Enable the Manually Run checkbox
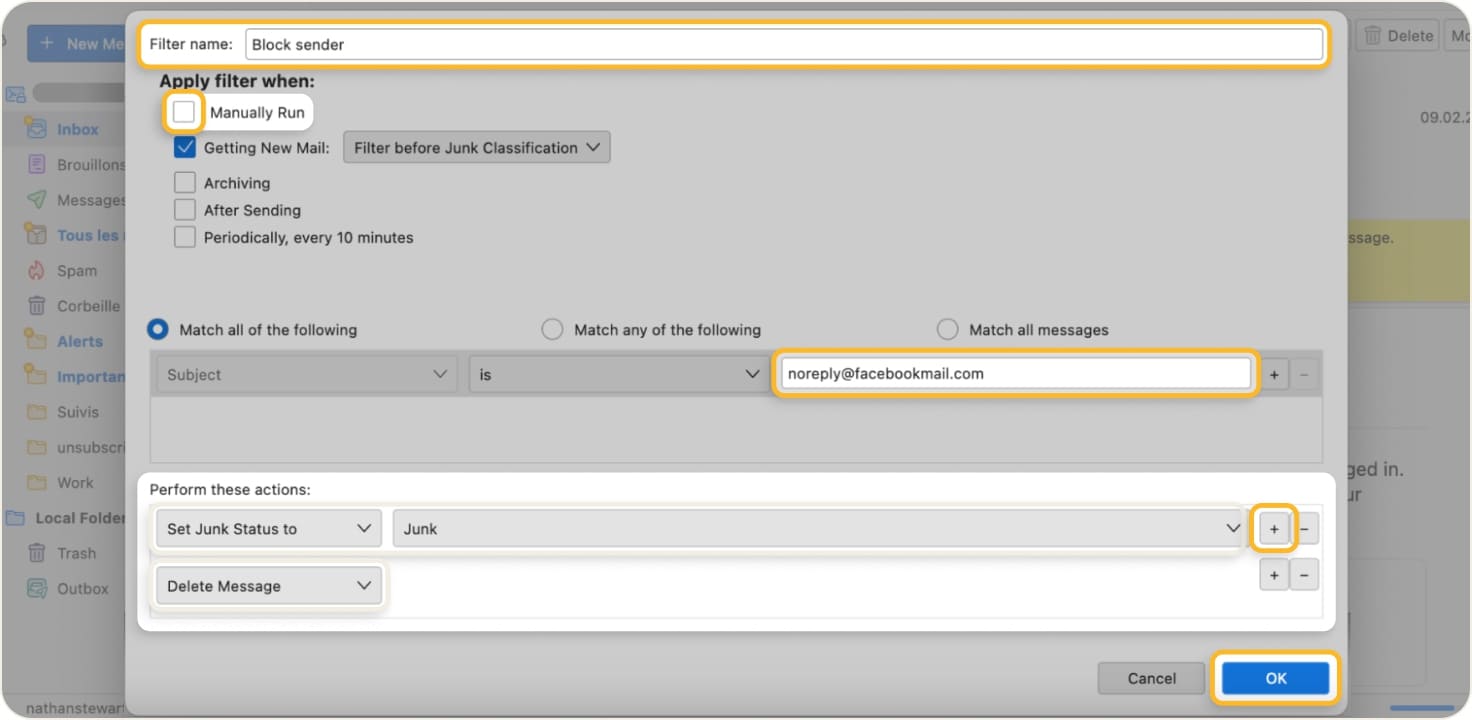1472x720 pixels. pos(184,111)
